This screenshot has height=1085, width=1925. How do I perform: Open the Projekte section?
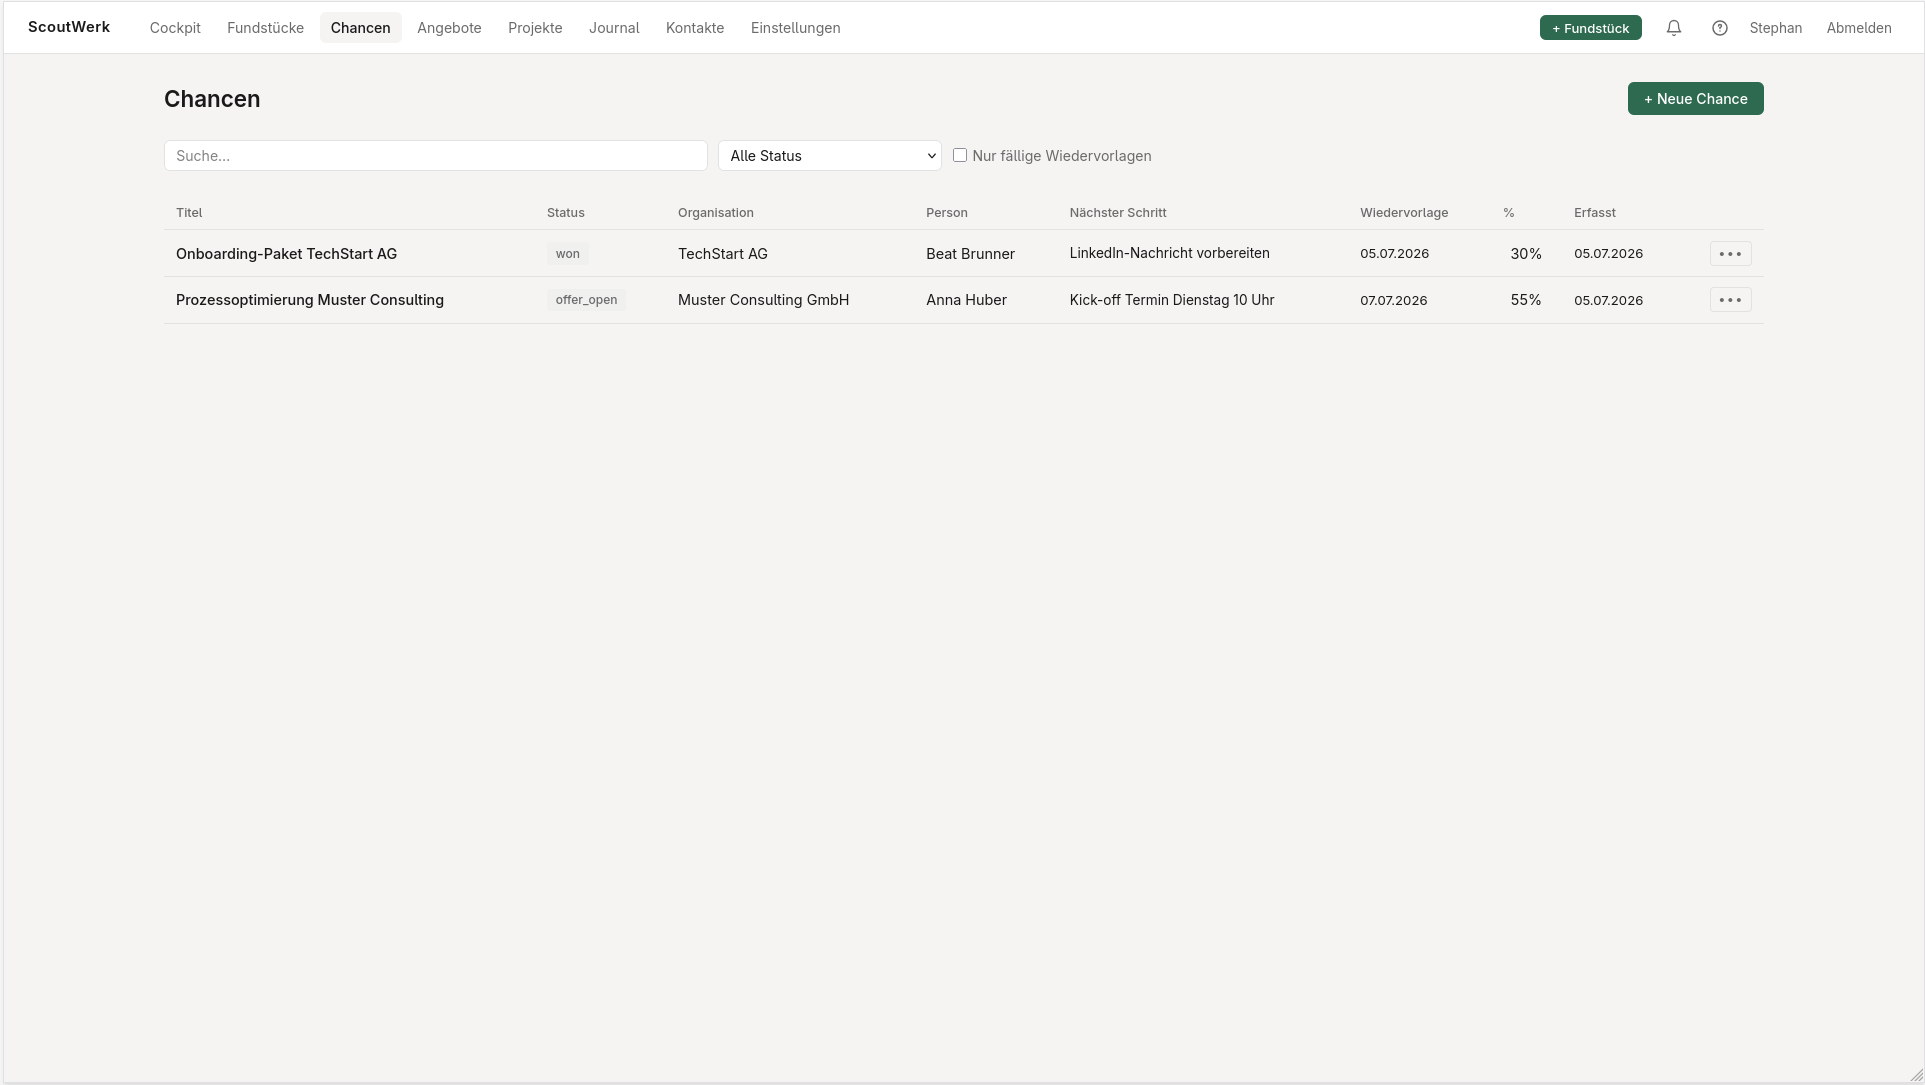[535, 28]
